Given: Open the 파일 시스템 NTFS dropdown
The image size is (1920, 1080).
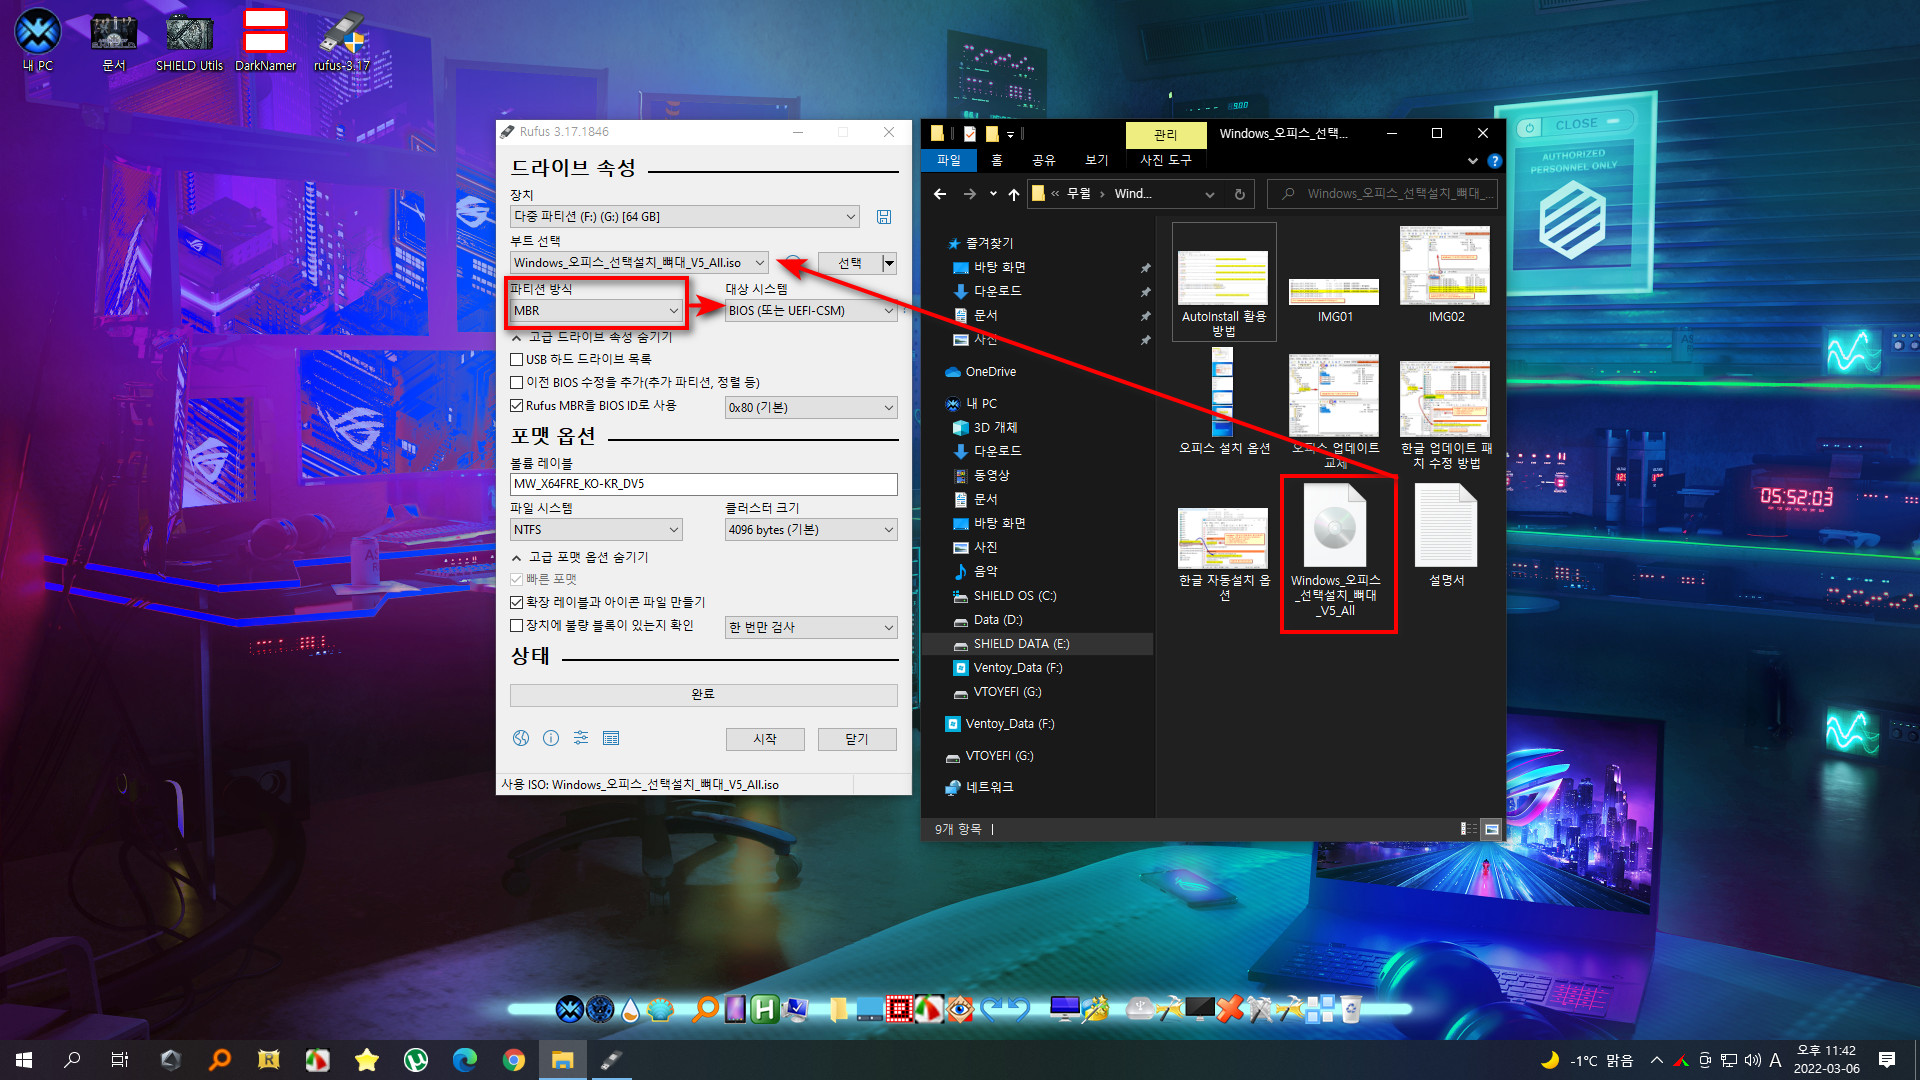Looking at the screenshot, I should (596, 530).
